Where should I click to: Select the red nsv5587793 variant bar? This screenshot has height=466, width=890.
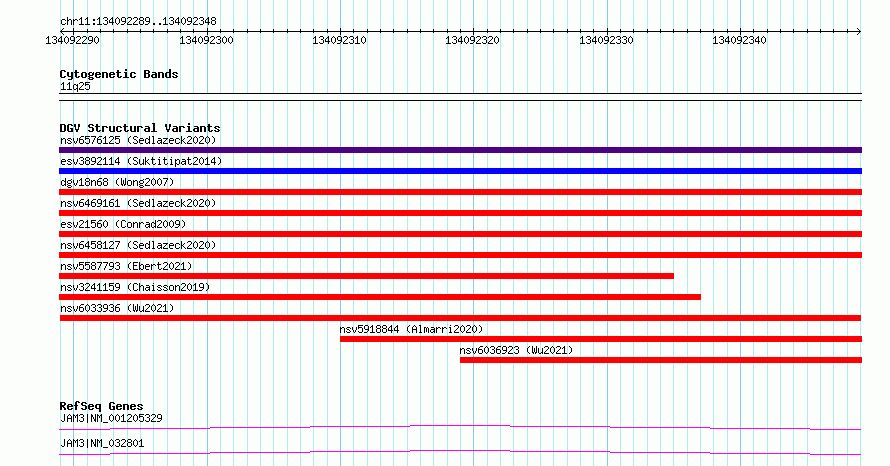[367, 276]
